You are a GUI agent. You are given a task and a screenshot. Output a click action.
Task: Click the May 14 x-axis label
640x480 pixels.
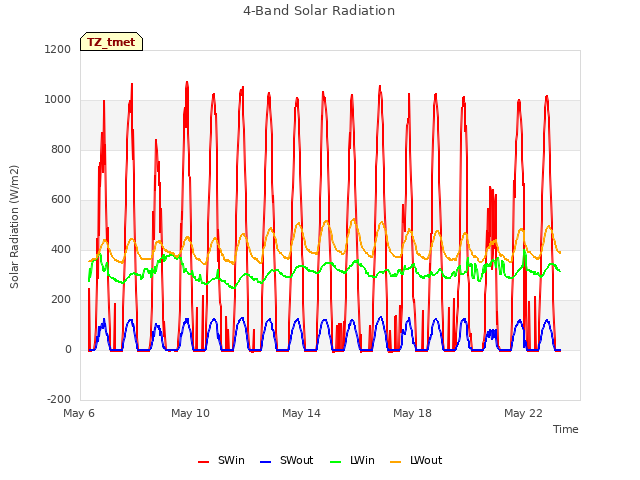301,413
